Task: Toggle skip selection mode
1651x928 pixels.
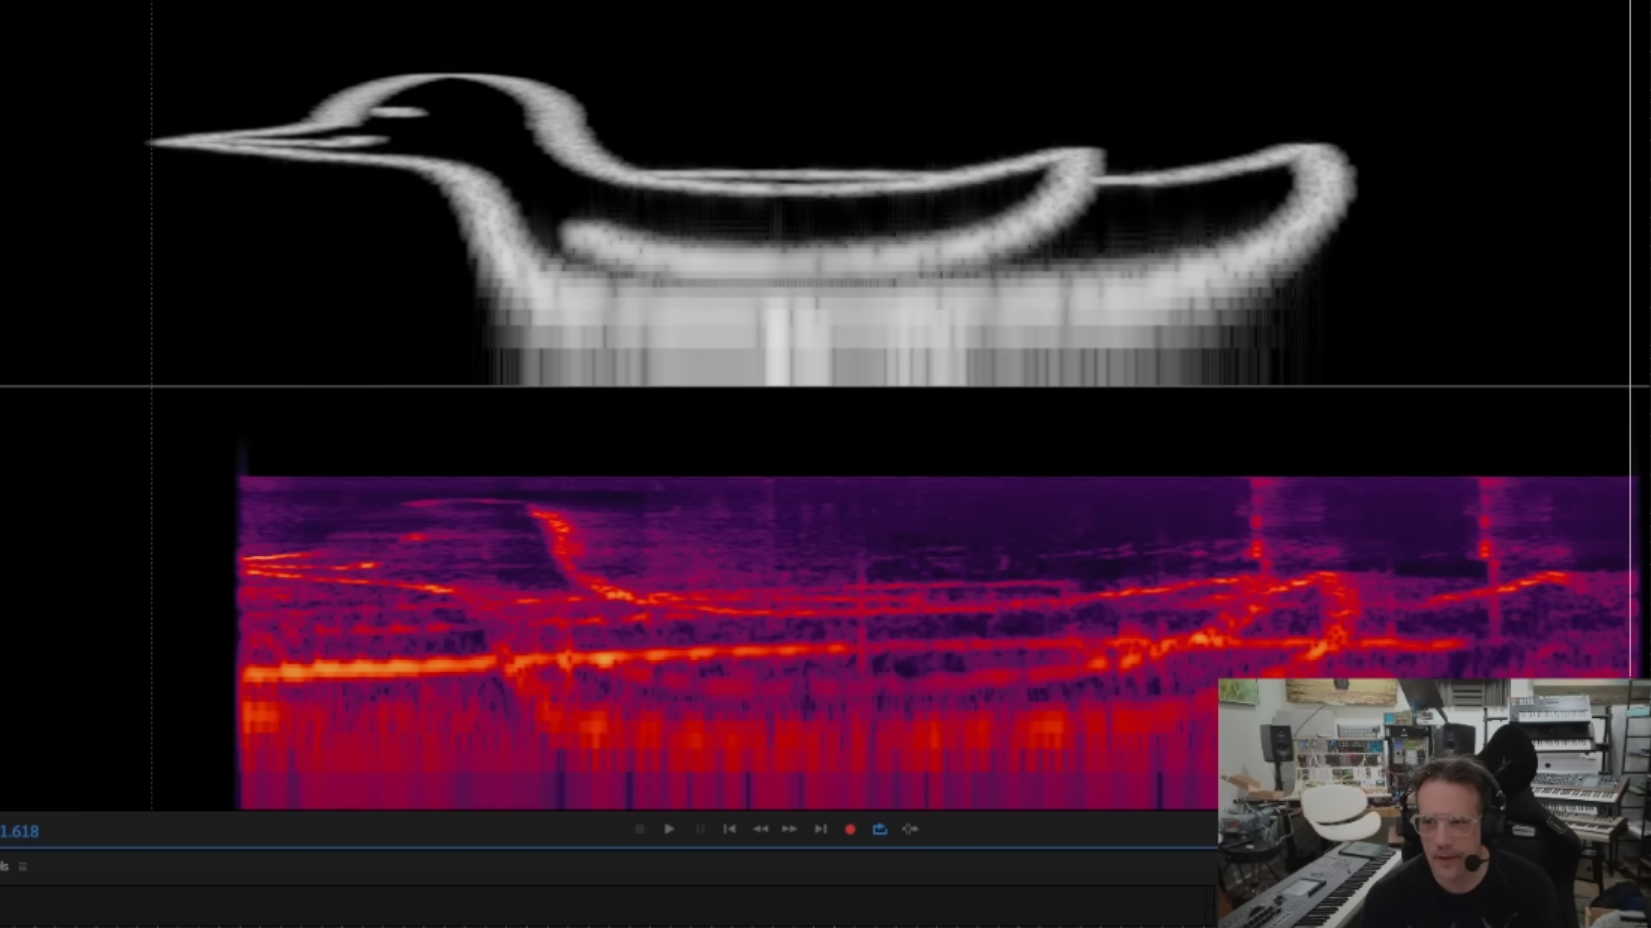Action: pos(910,829)
